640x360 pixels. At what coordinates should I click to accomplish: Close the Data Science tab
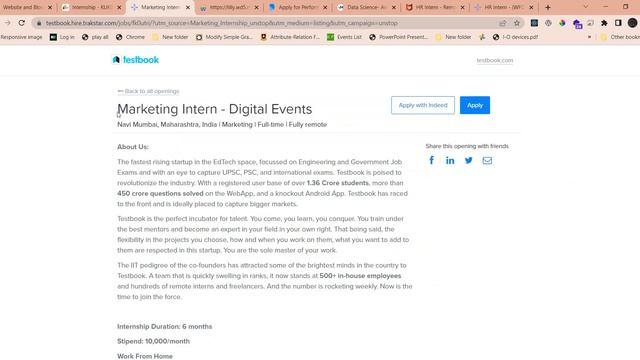[394, 7]
